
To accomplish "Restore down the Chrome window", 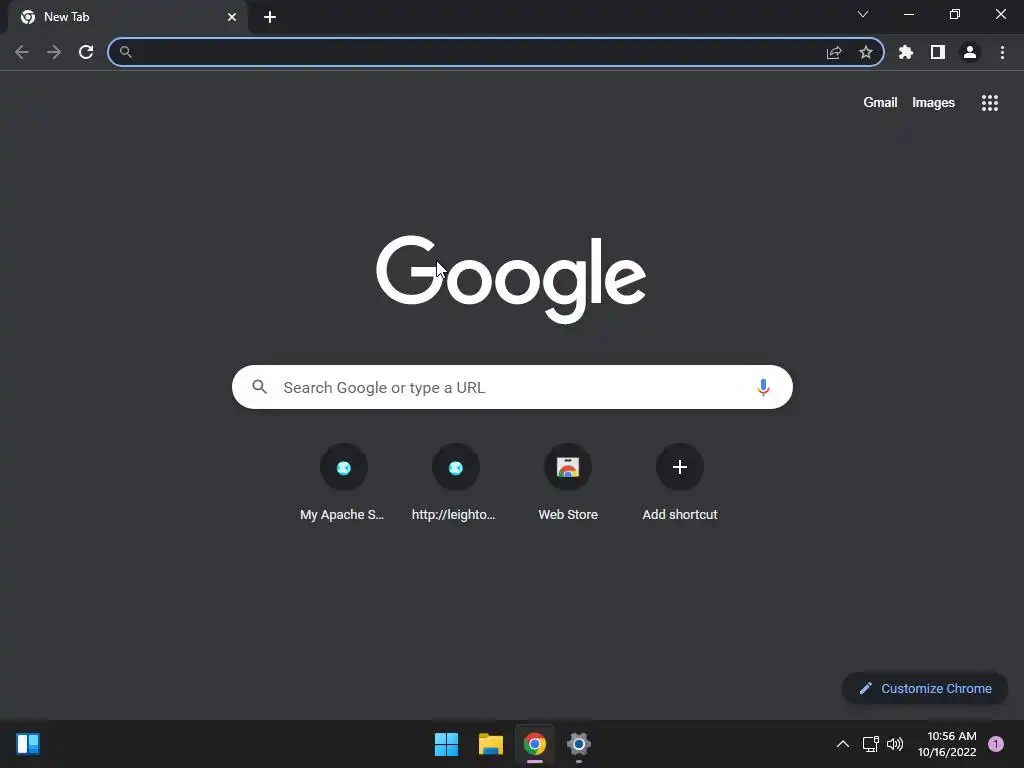I will click(955, 14).
